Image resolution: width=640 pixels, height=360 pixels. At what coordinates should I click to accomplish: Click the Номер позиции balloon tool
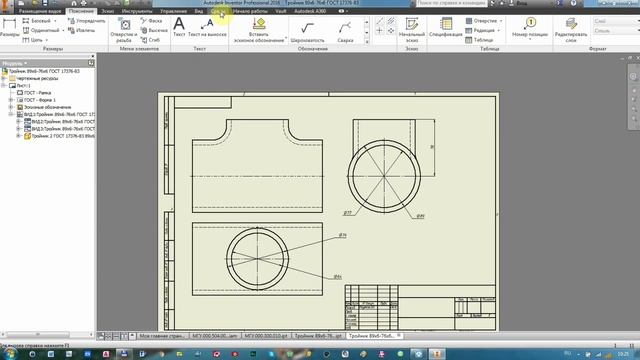point(530,28)
